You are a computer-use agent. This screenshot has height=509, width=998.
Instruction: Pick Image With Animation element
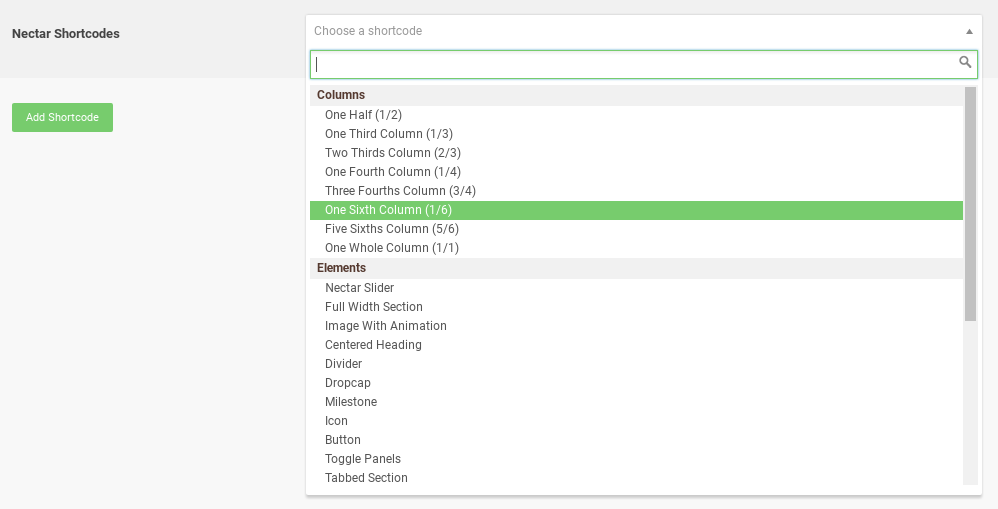tap(636, 326)
